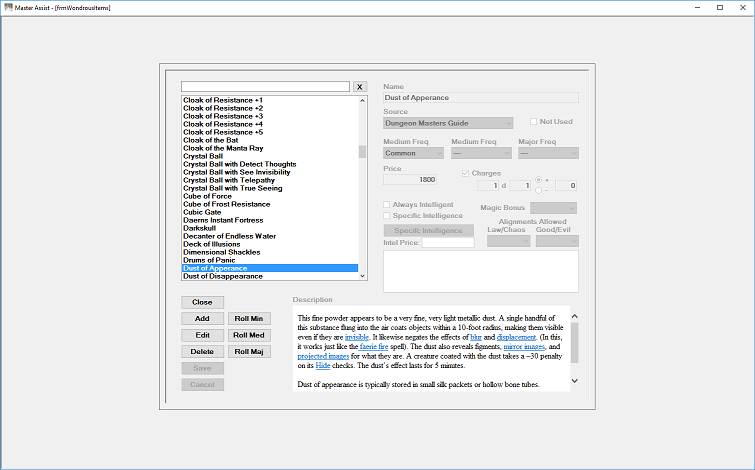The height and width of the screenshot is (470, 755).
Task: Click the Master Assist app icon in title bar
Action: click(x=8, y=7)
